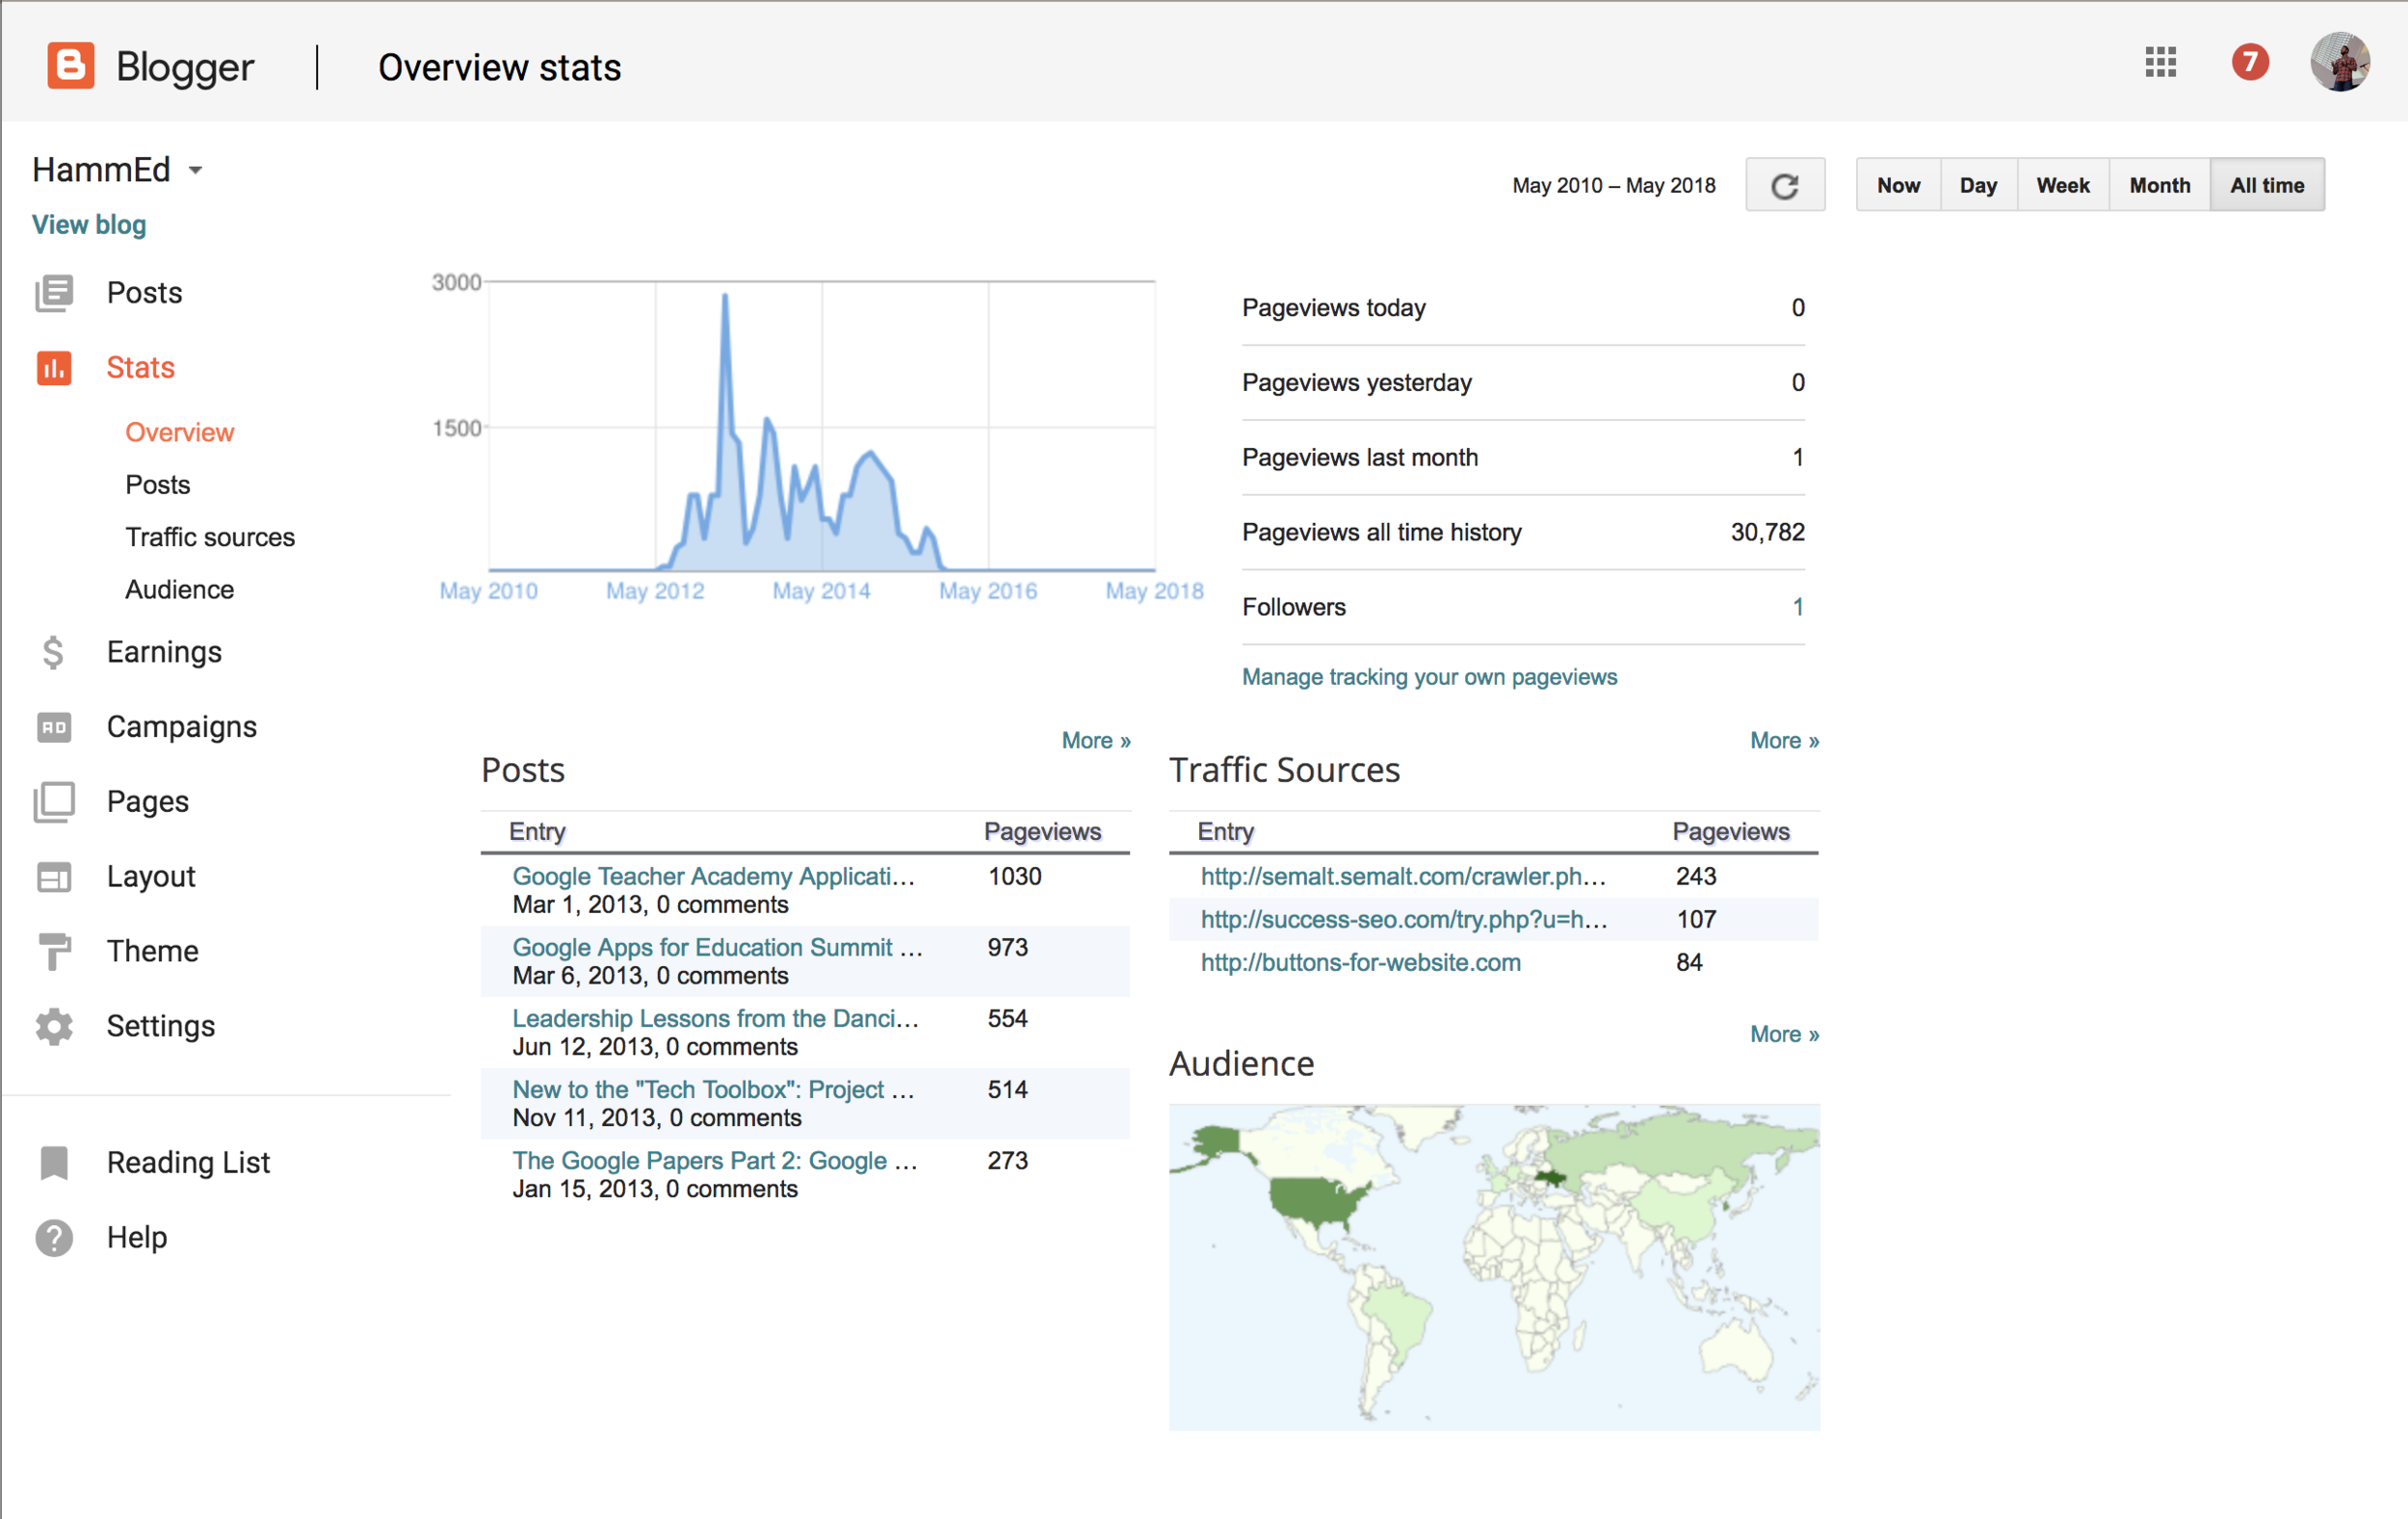This screenshot has height=1519, width=2408.
Task: Click the Pageviews last month row label
Action: point(1360,457)
